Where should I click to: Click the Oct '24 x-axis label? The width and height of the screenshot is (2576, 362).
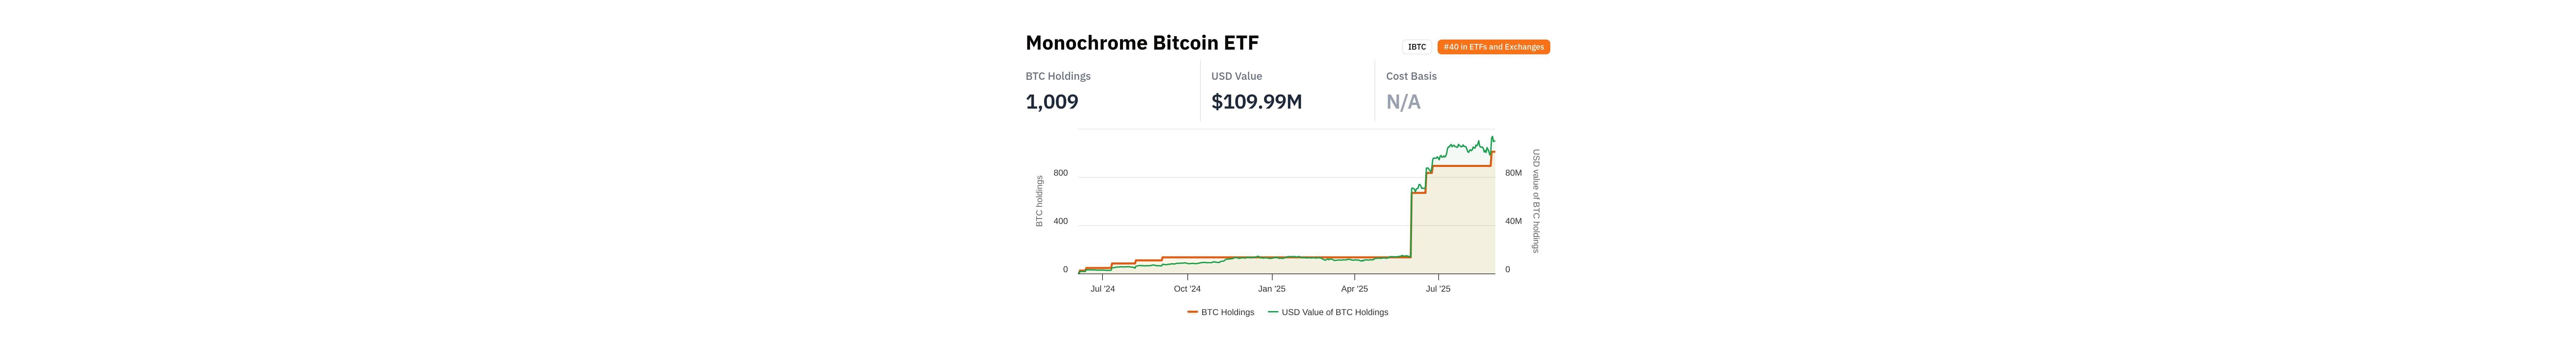coord(1187,289)
